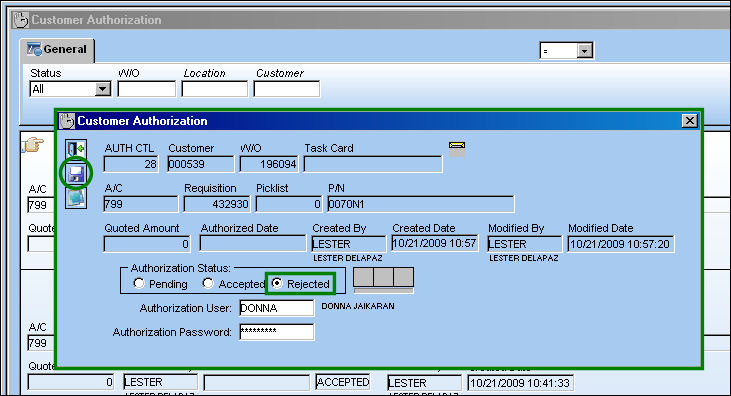
Task: Open the Status dropdown set to All
Action: pos(103,89)
